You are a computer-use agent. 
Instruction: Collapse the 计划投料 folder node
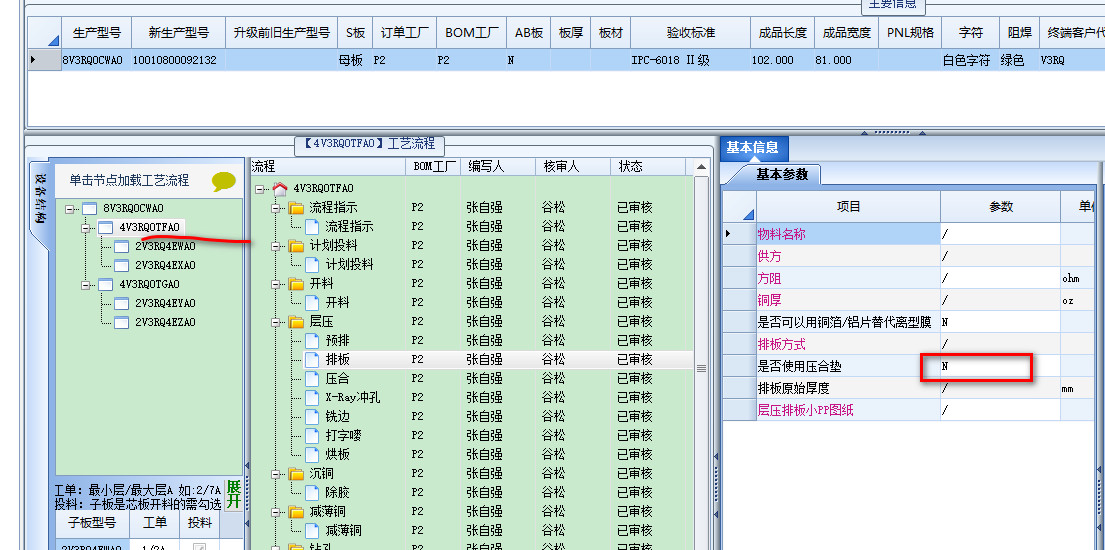[x=276, y=246]
